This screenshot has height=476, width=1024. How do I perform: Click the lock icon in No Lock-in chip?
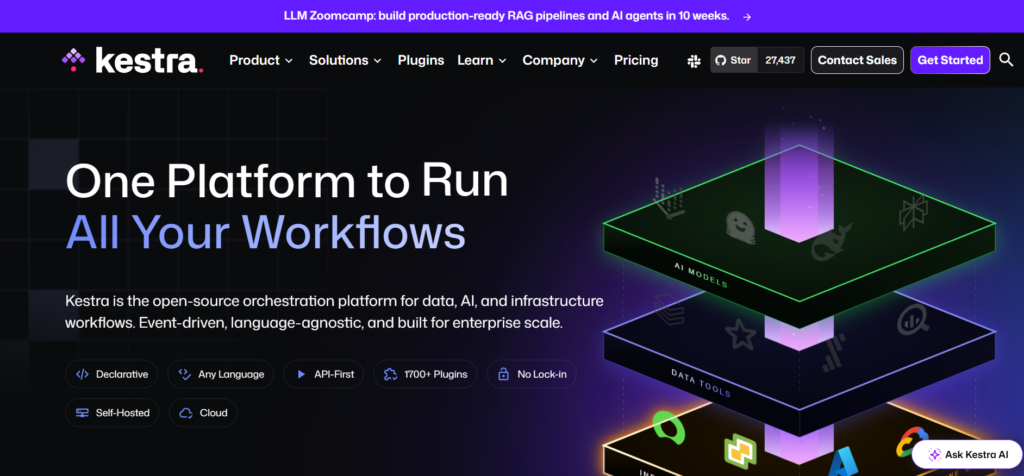(x=503, y=375)
